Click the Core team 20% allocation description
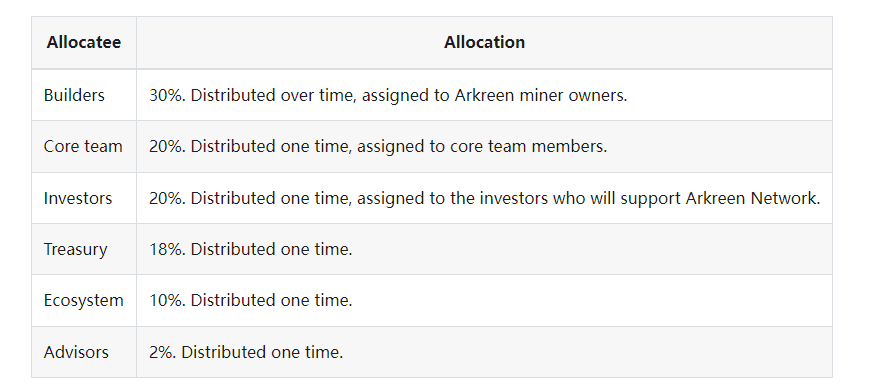This screenshot has width=870, height=388. click(378, 147)
